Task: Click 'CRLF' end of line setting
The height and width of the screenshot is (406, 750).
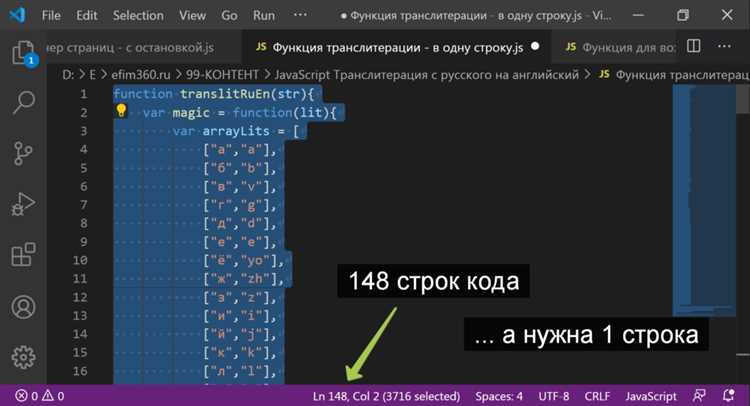Action: pos(597,396)
